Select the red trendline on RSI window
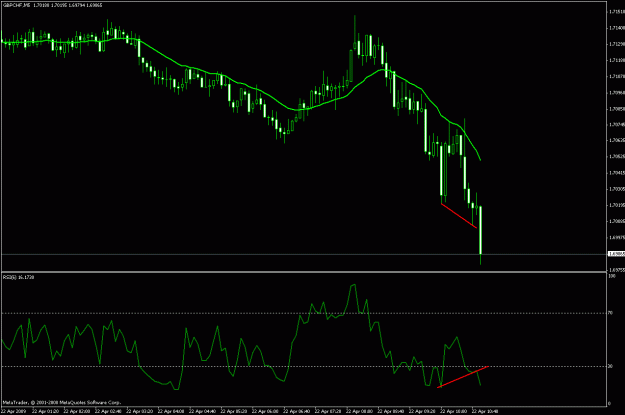The width and height of the screenshot is (625, 415). point(463,377)
